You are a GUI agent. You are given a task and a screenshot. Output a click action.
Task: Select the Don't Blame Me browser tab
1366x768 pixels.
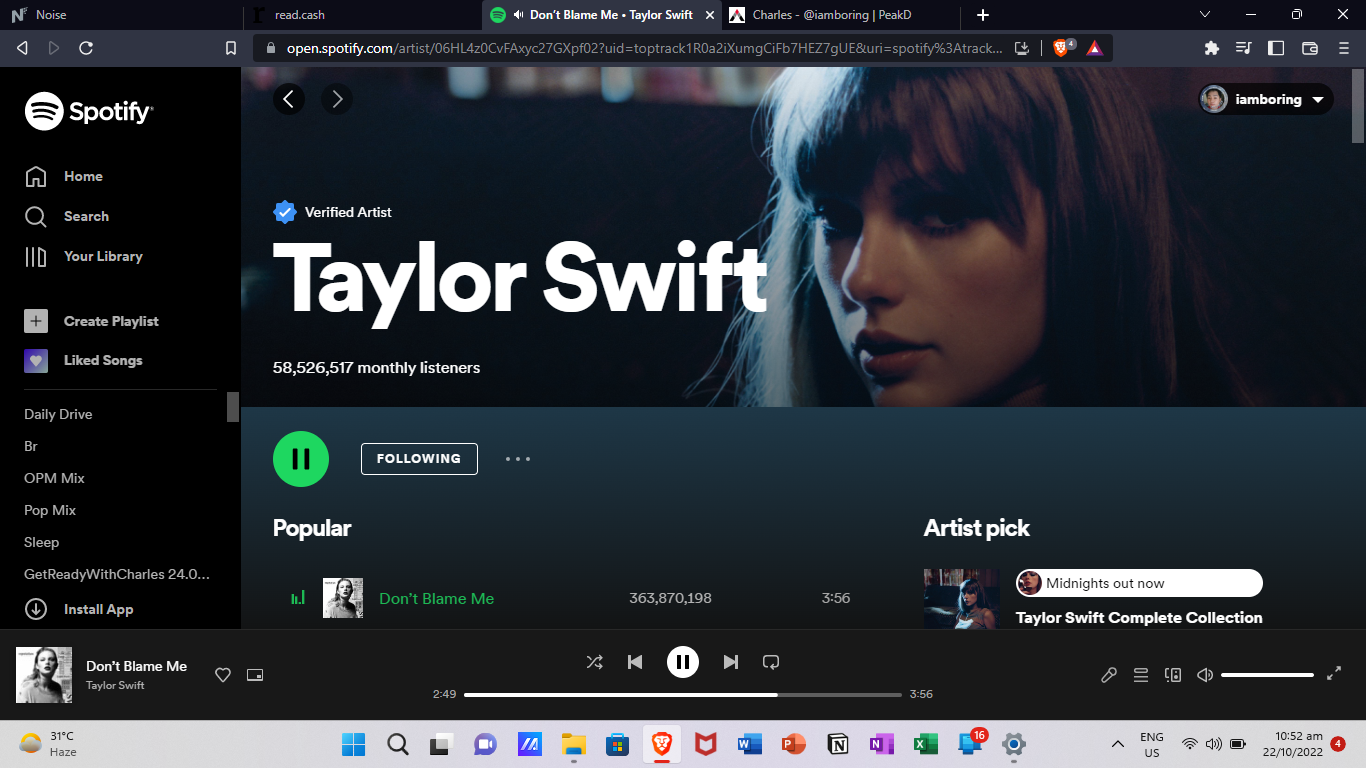point(602,15)
